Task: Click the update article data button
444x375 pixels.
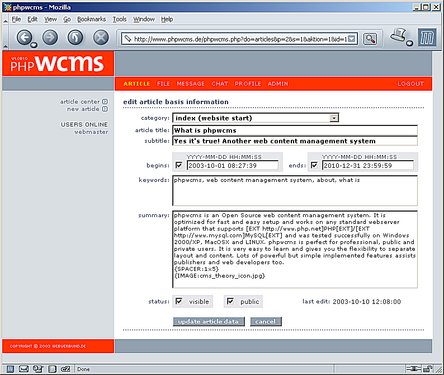Action: click(x=209, y=321)
